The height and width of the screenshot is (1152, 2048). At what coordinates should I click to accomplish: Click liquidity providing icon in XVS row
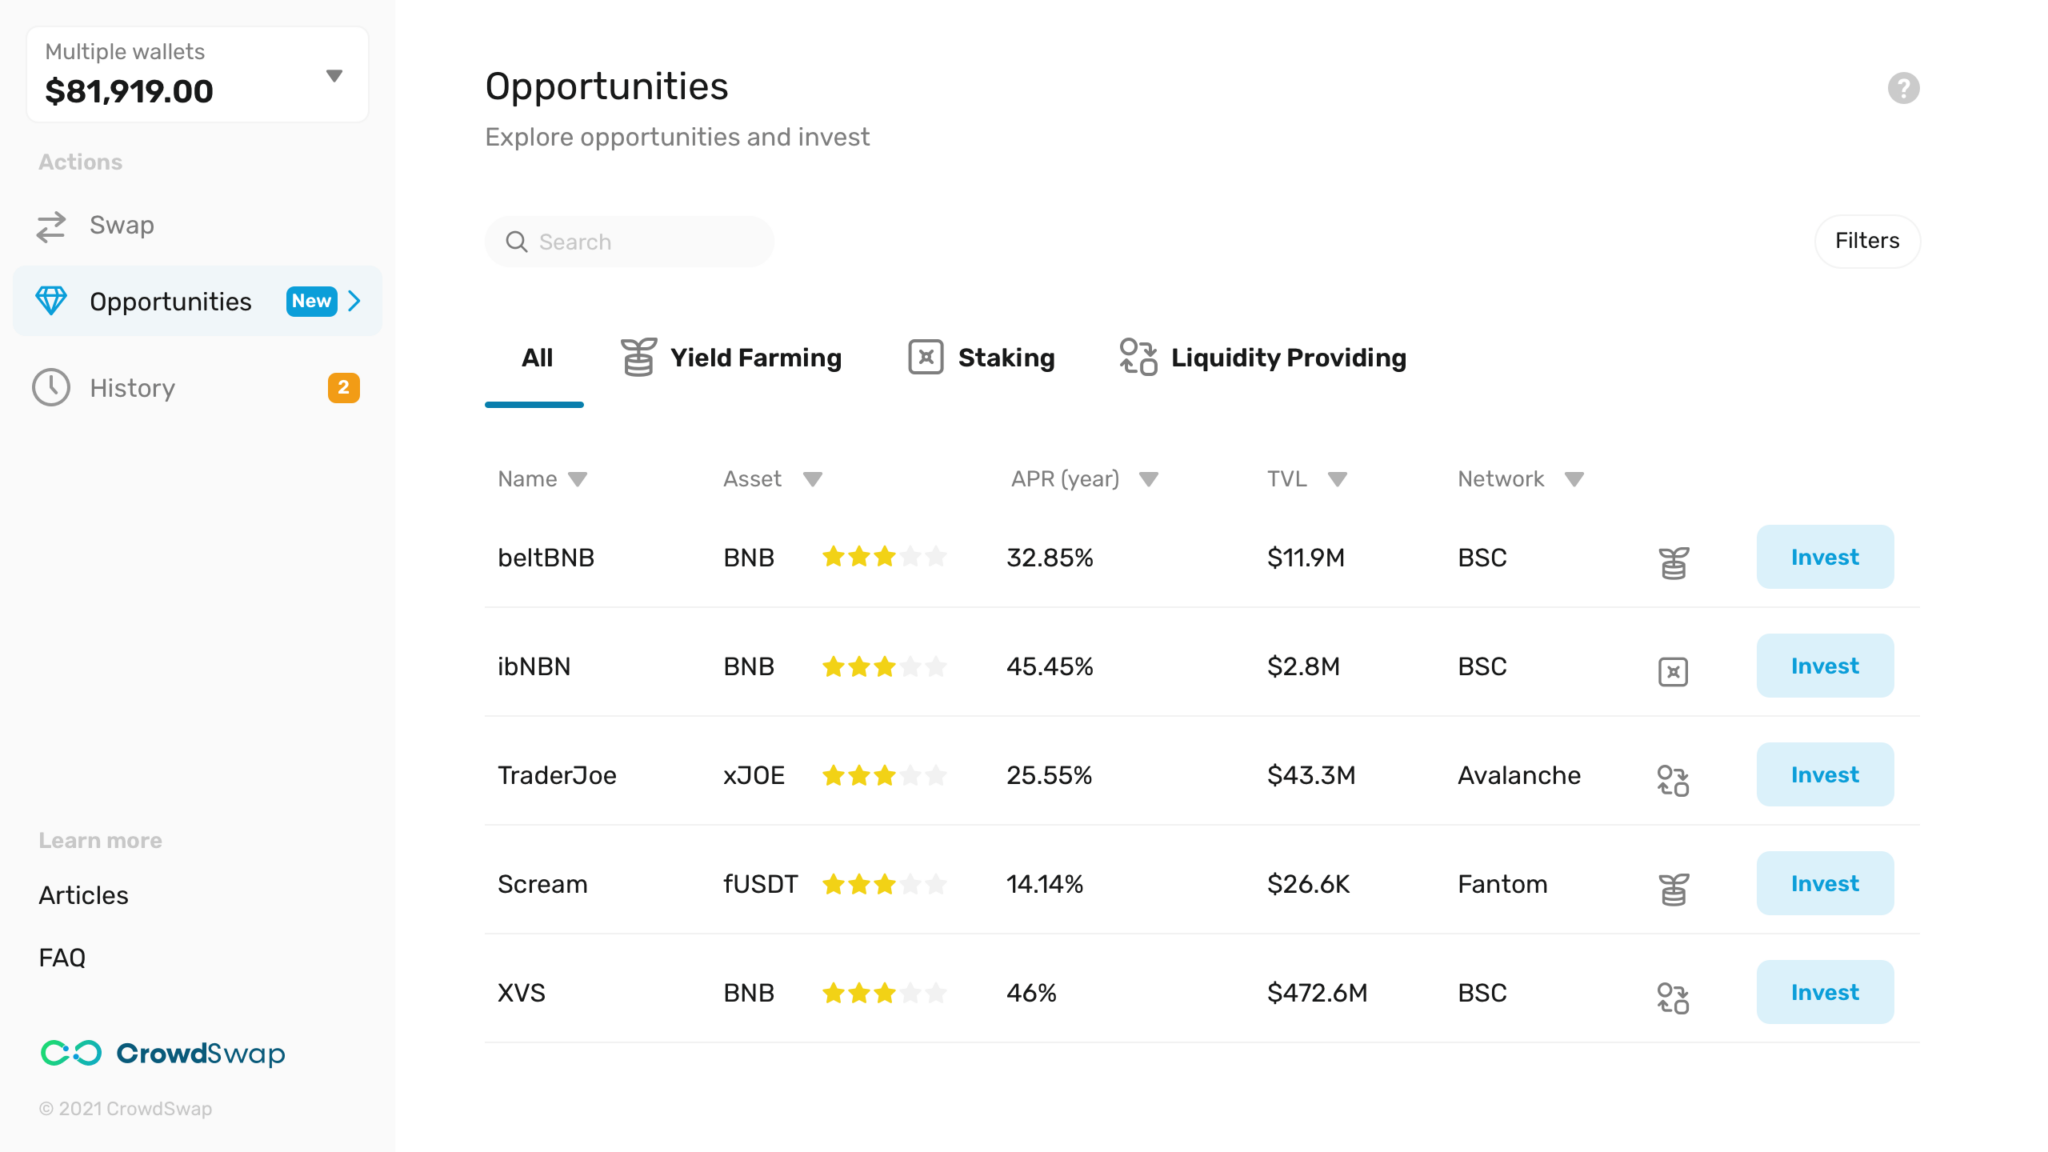tap(1673, 998)
